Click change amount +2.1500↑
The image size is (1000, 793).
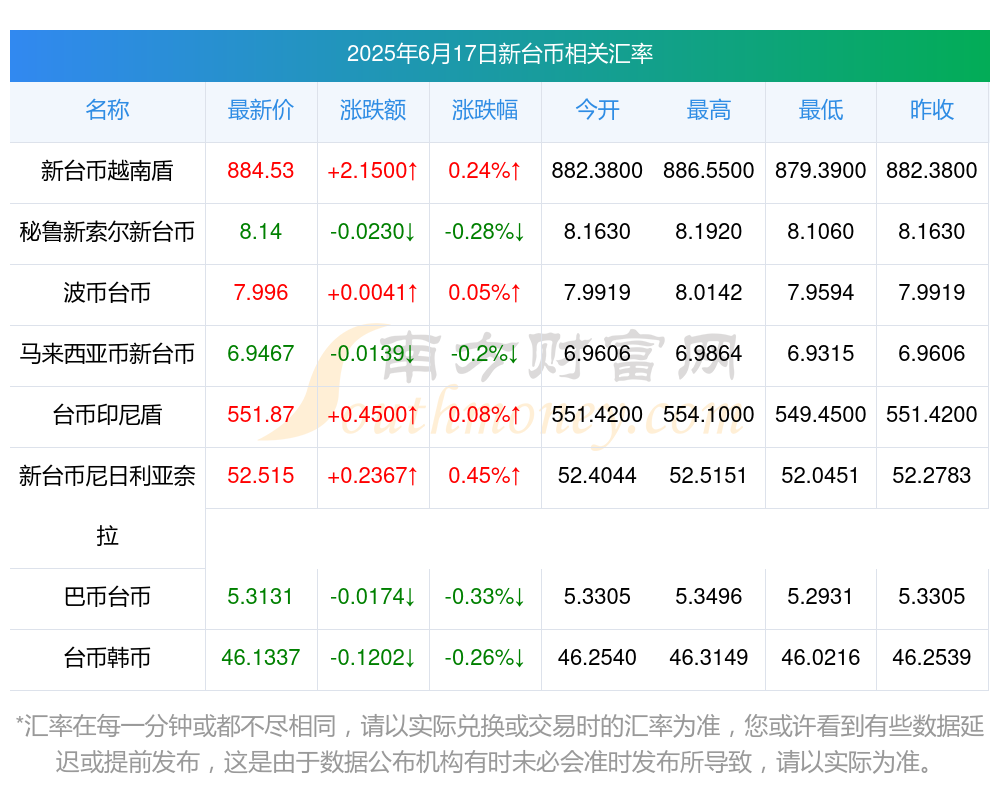373,171
